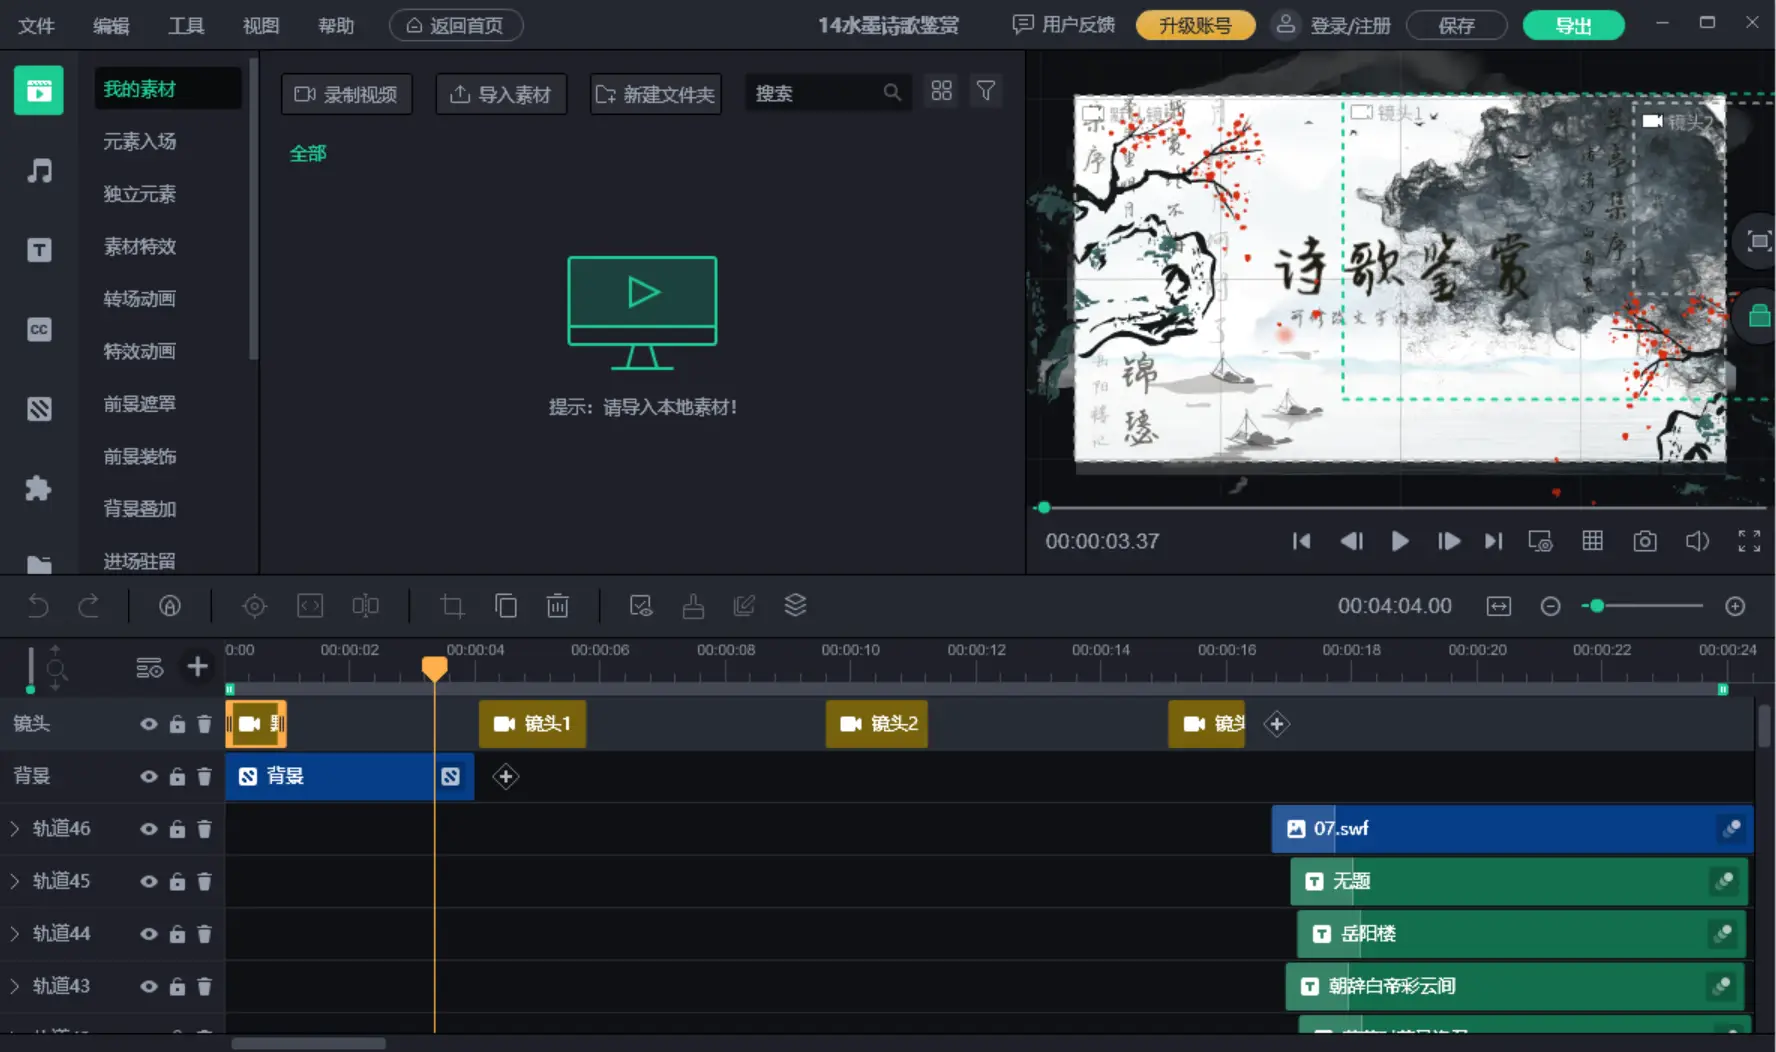The width and height of the screenshot is (1776, 1052).
Task: Click the green 导出 export button
Action: pos(1572,26)
